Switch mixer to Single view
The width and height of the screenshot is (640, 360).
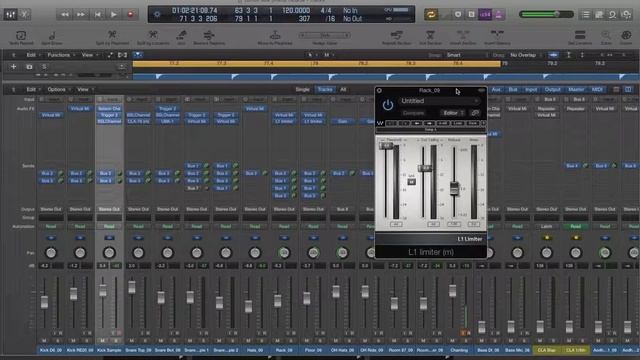pyautogui.click(x=302, y=89)
